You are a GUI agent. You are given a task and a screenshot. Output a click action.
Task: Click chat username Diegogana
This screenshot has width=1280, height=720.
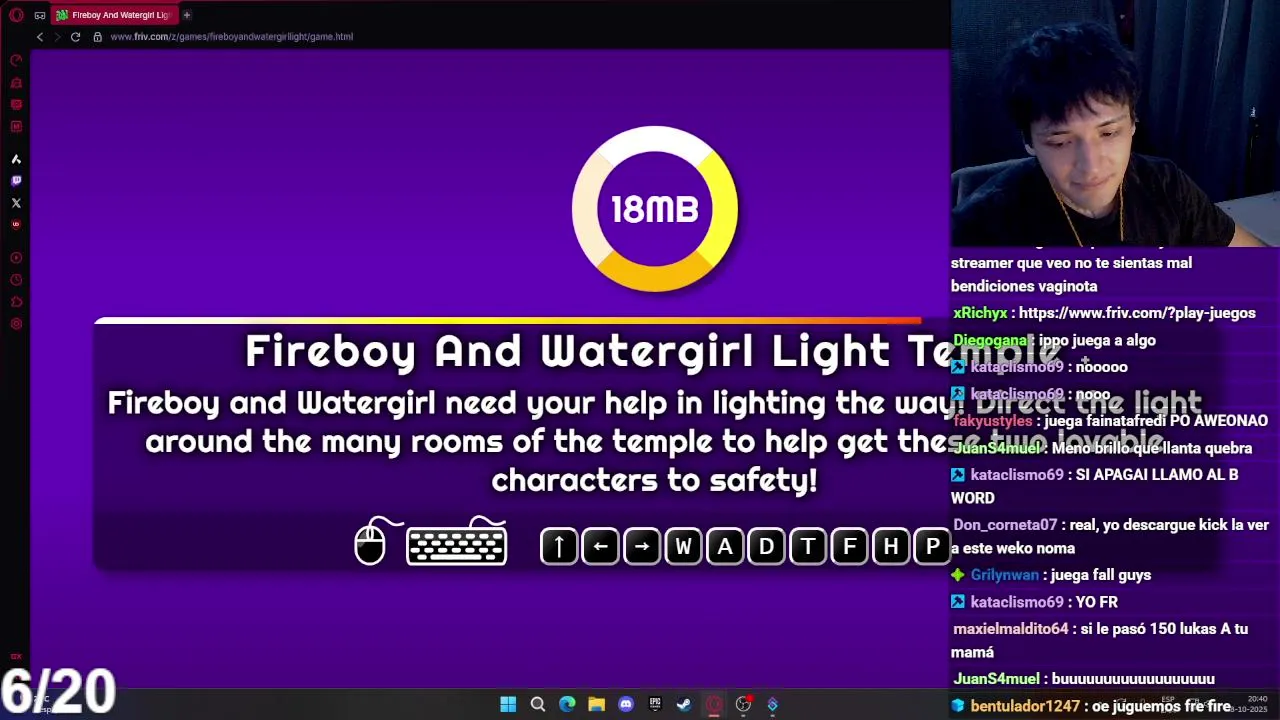point(991,340)
